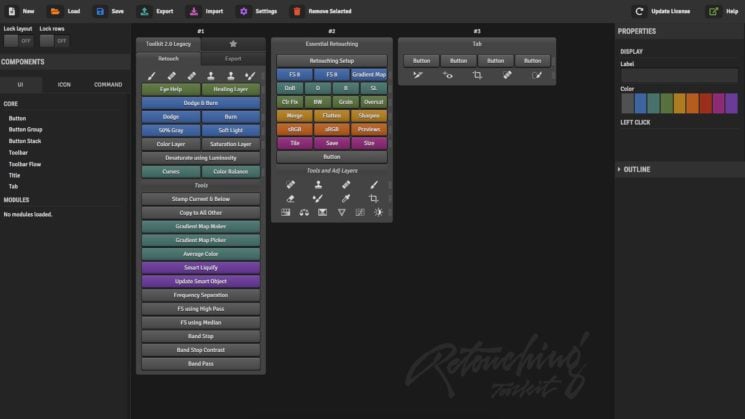This screenshot has width=745, height=419.
Task: Click the eraser icon under Tools and Adj Layers
Action: pos(290,199)
